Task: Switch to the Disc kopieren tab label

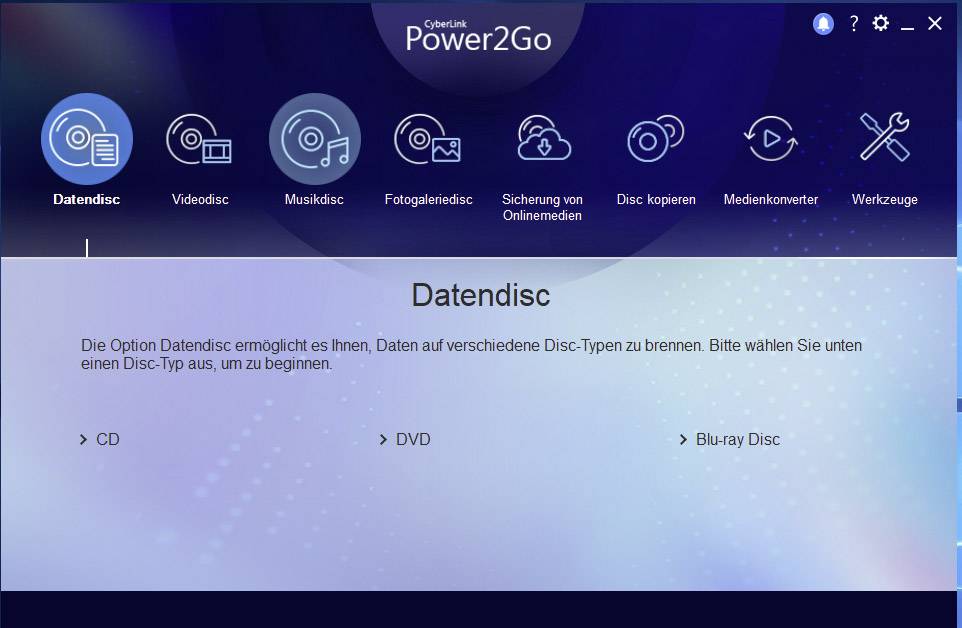Action: [x=655, y=199]
